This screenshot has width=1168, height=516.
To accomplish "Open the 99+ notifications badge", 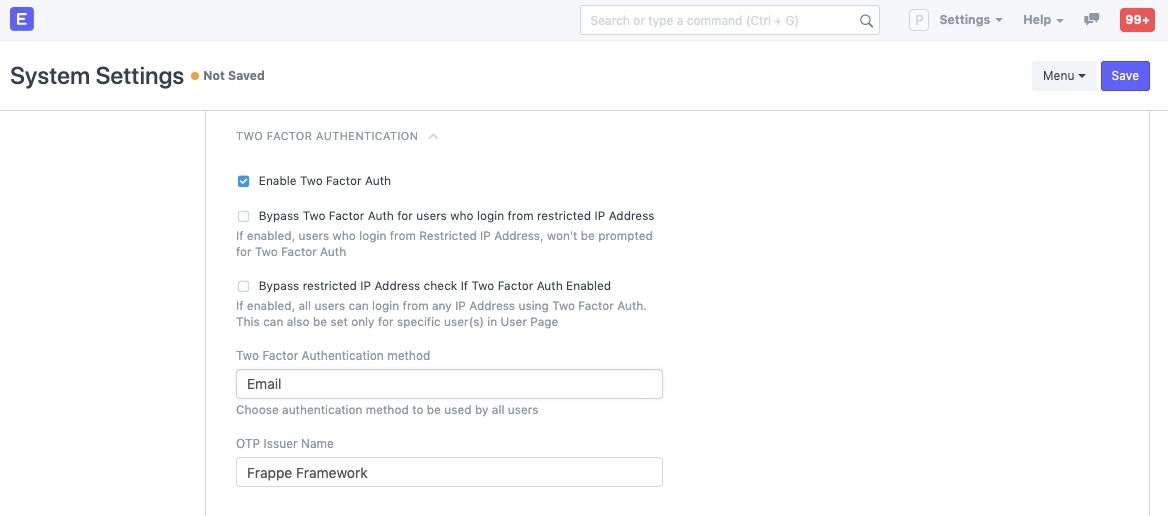I will coord(1137,20).
